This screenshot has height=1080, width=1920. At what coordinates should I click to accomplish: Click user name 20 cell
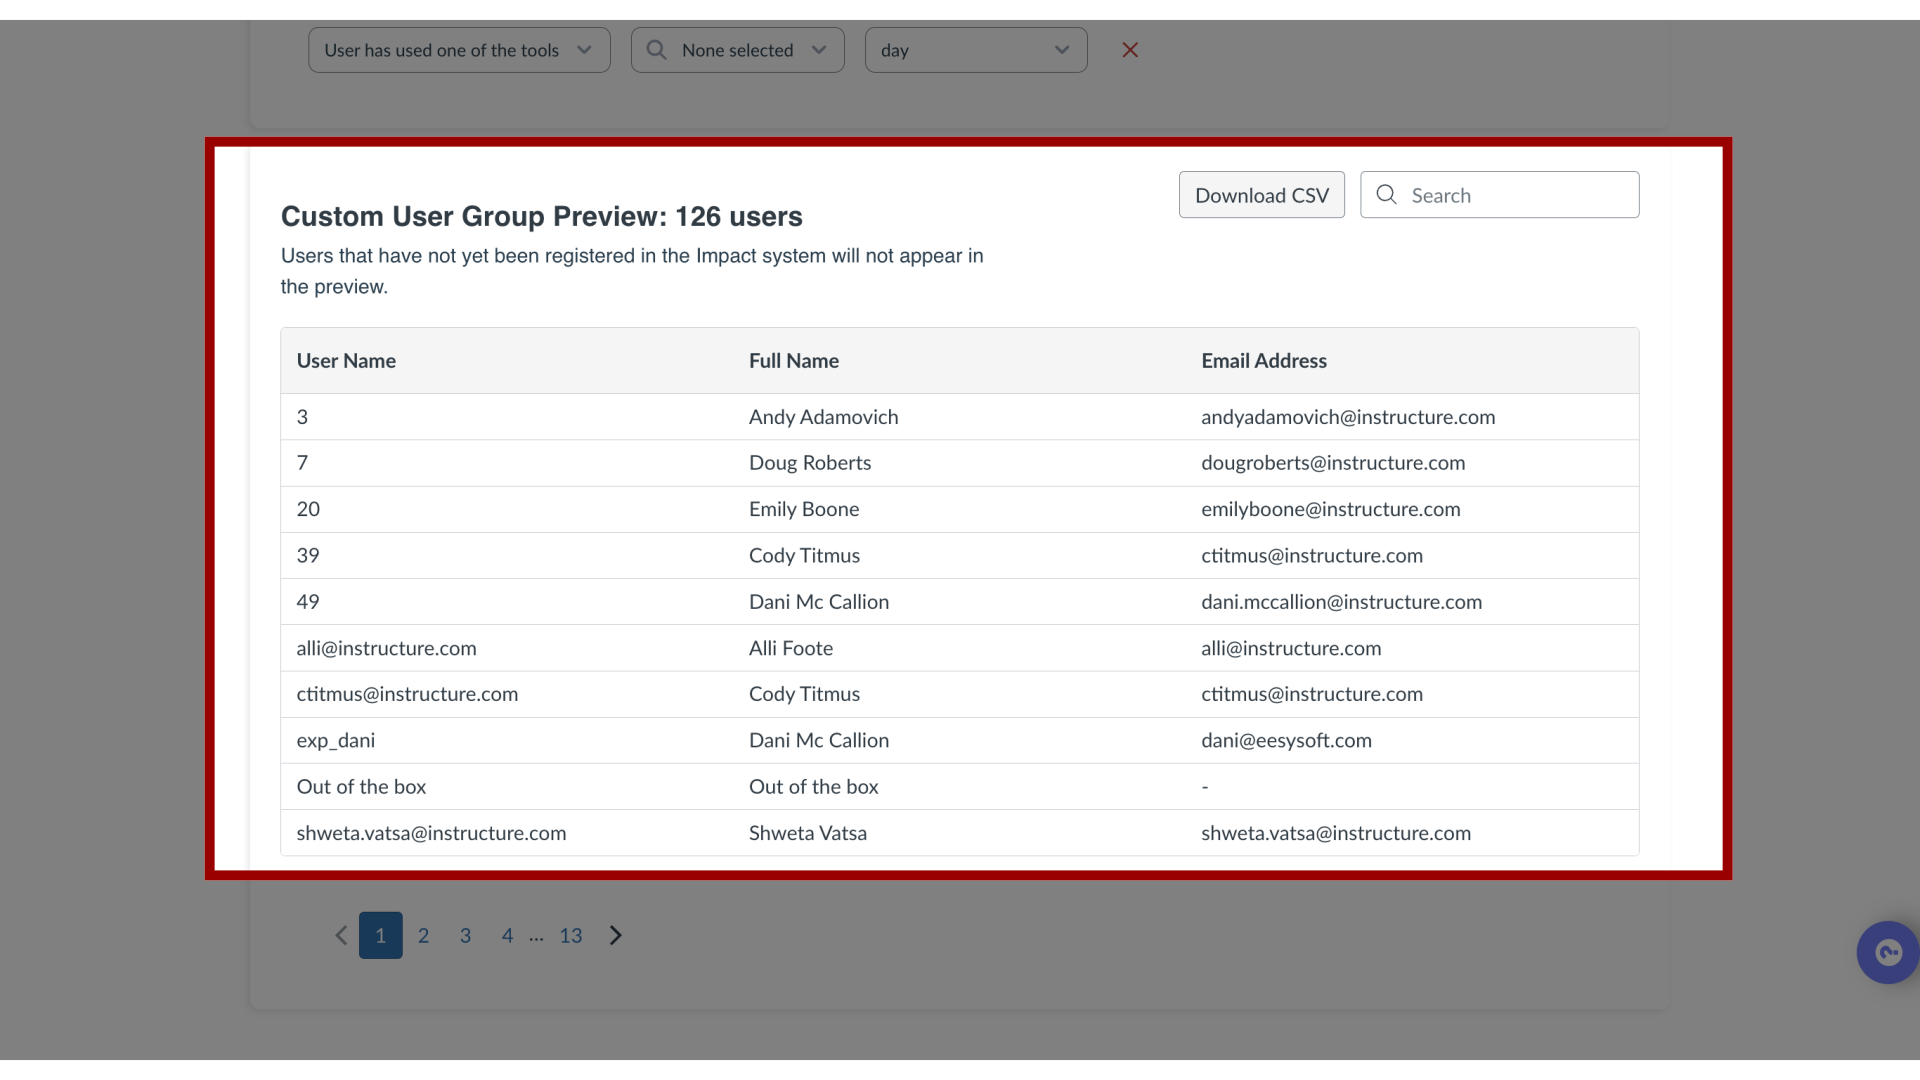coord(308,509)
